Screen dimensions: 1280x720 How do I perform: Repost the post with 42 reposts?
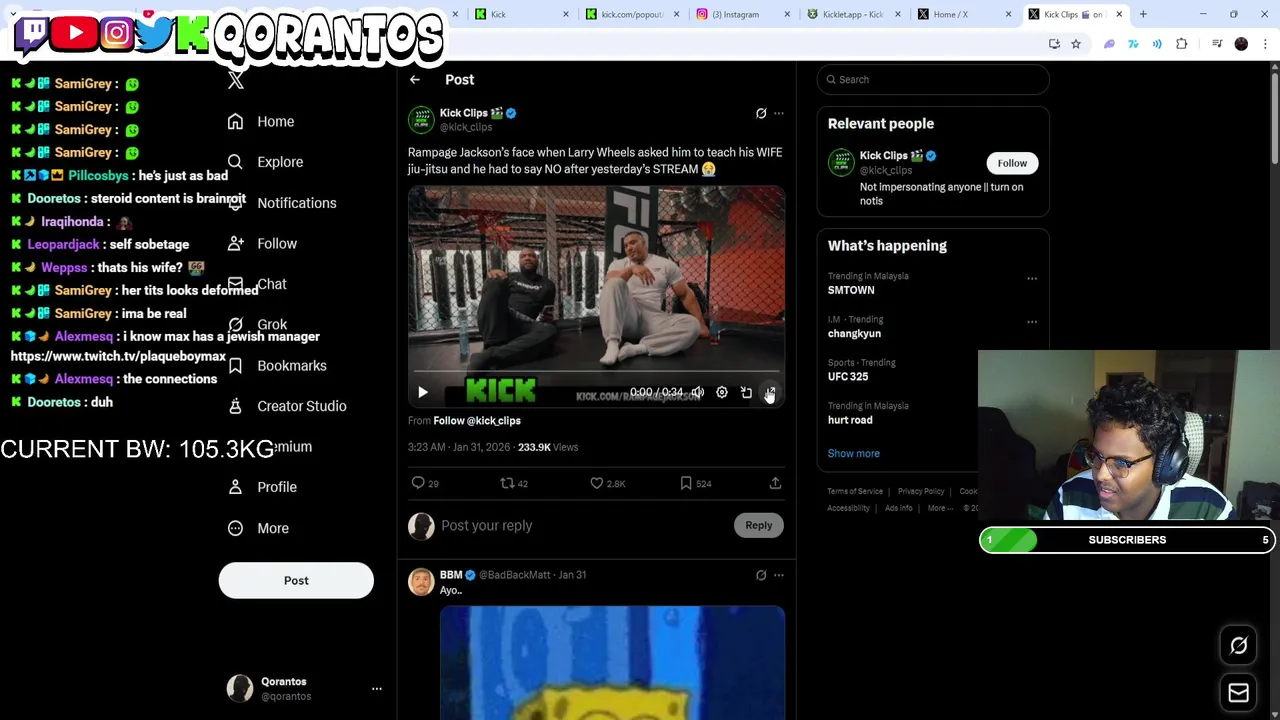(507, 484)
